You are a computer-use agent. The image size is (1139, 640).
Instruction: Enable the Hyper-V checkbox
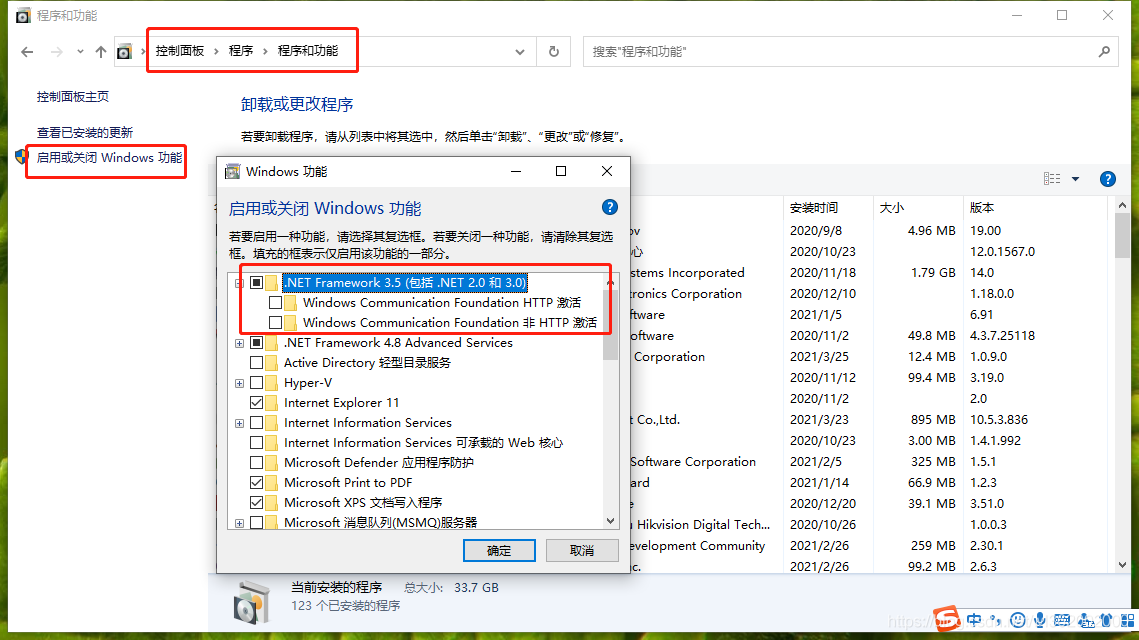(256, 383)
